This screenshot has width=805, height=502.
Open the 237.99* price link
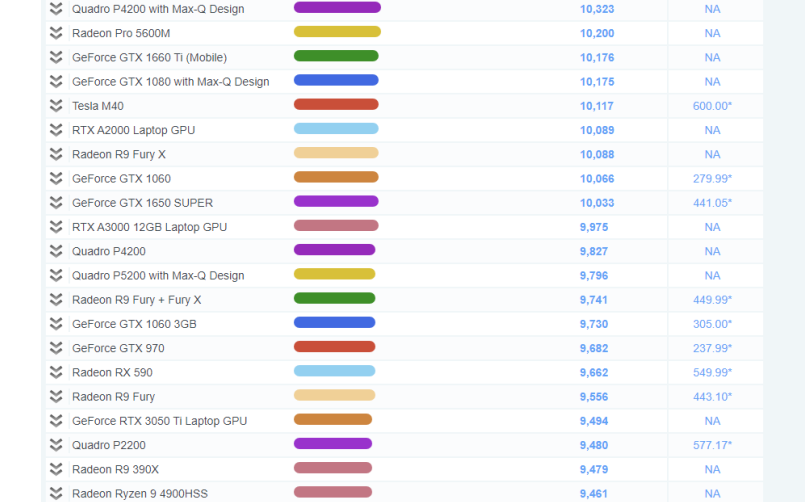(x=712, y=348)
